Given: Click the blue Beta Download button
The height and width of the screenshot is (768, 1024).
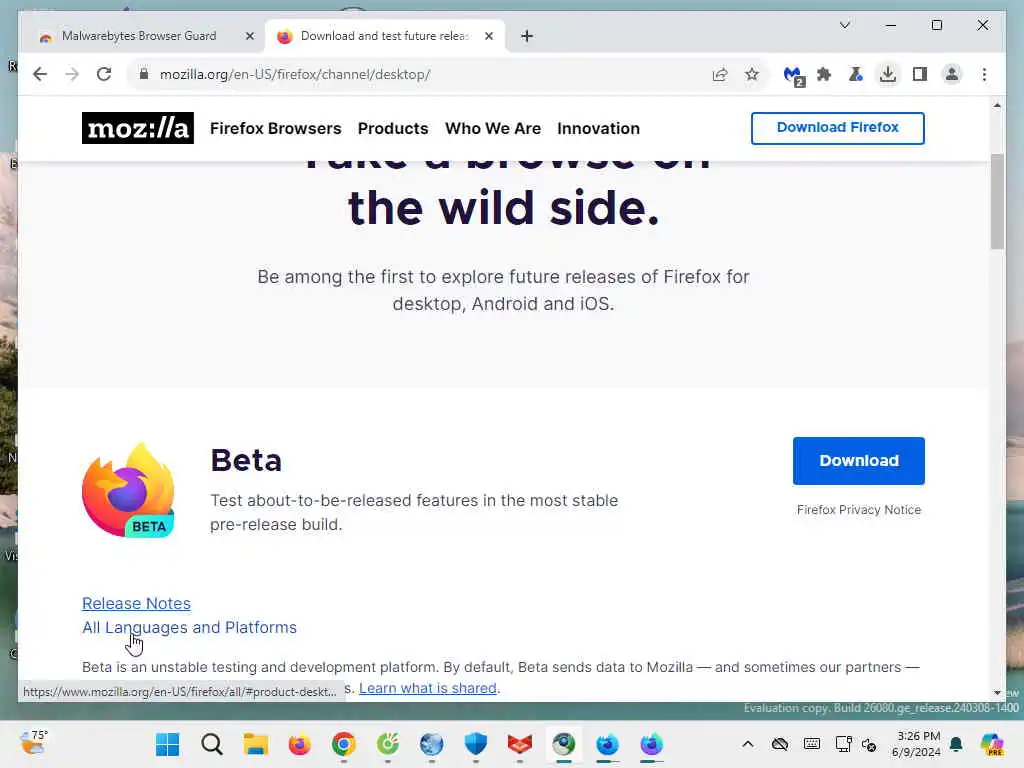Looking at the screenshot, I should (859, 461).
